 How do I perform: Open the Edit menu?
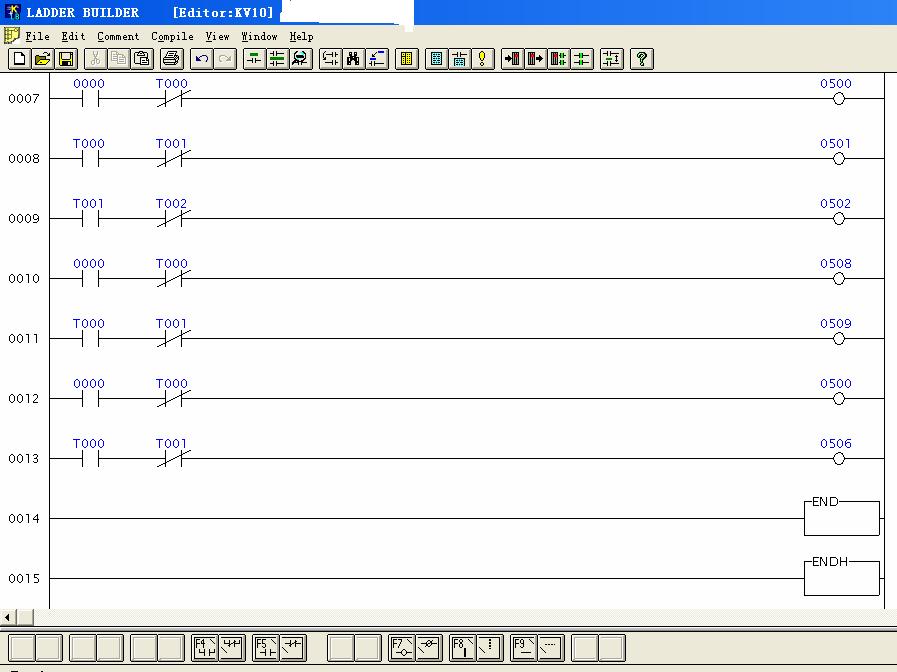(x=73, y=37)
